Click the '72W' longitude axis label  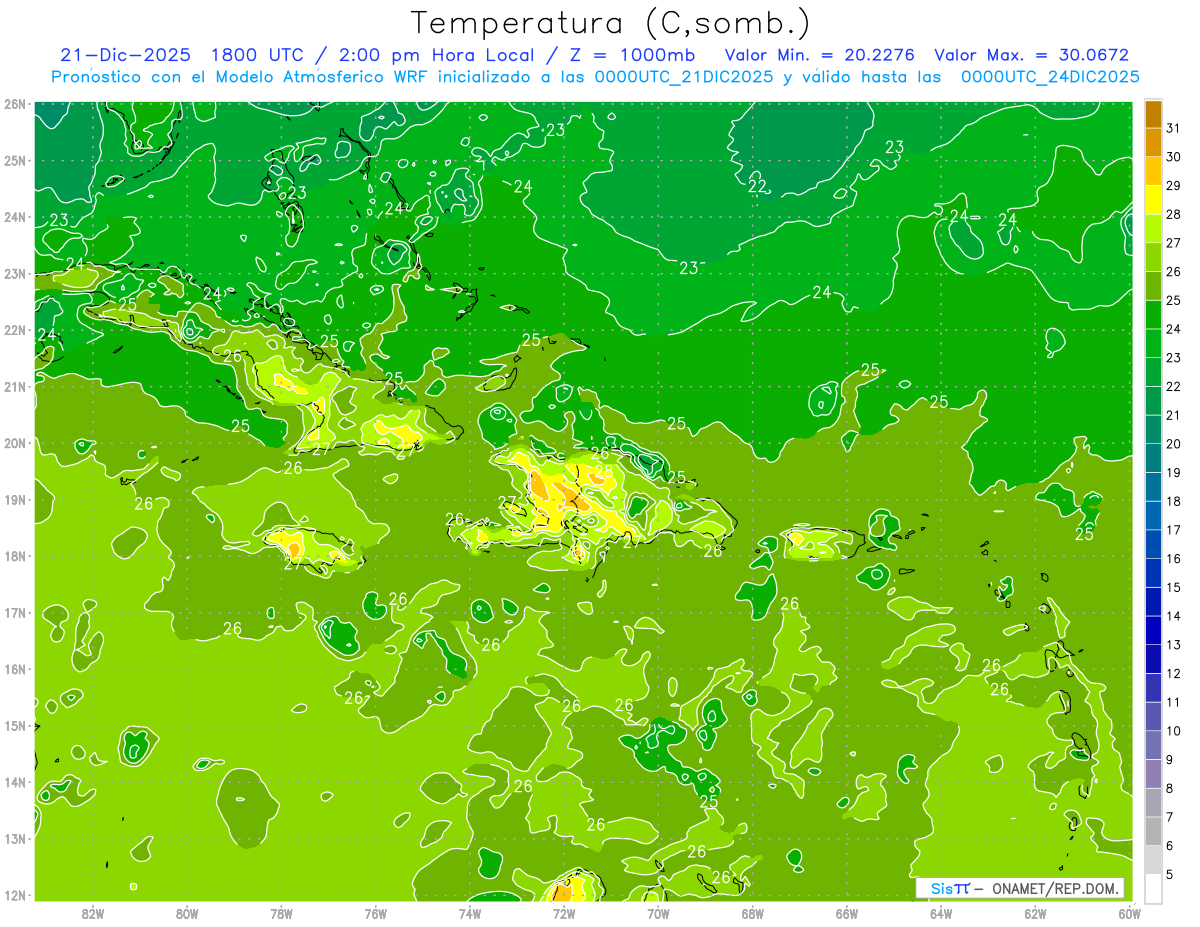564,913
